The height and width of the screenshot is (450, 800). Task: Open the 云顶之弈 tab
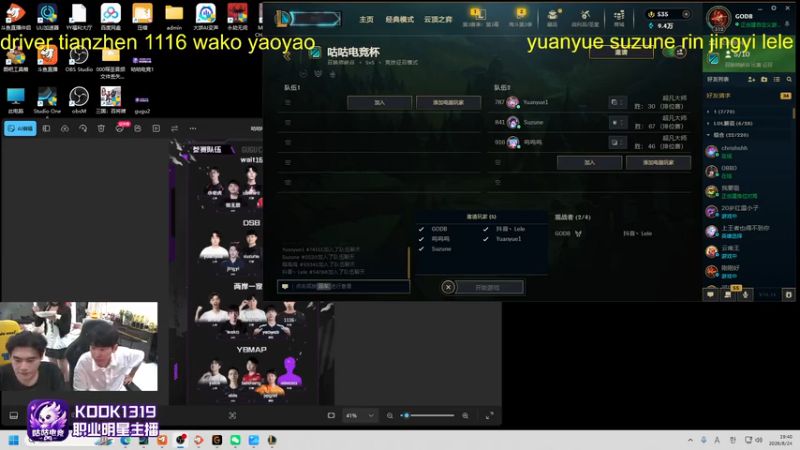tap(438, 19)
